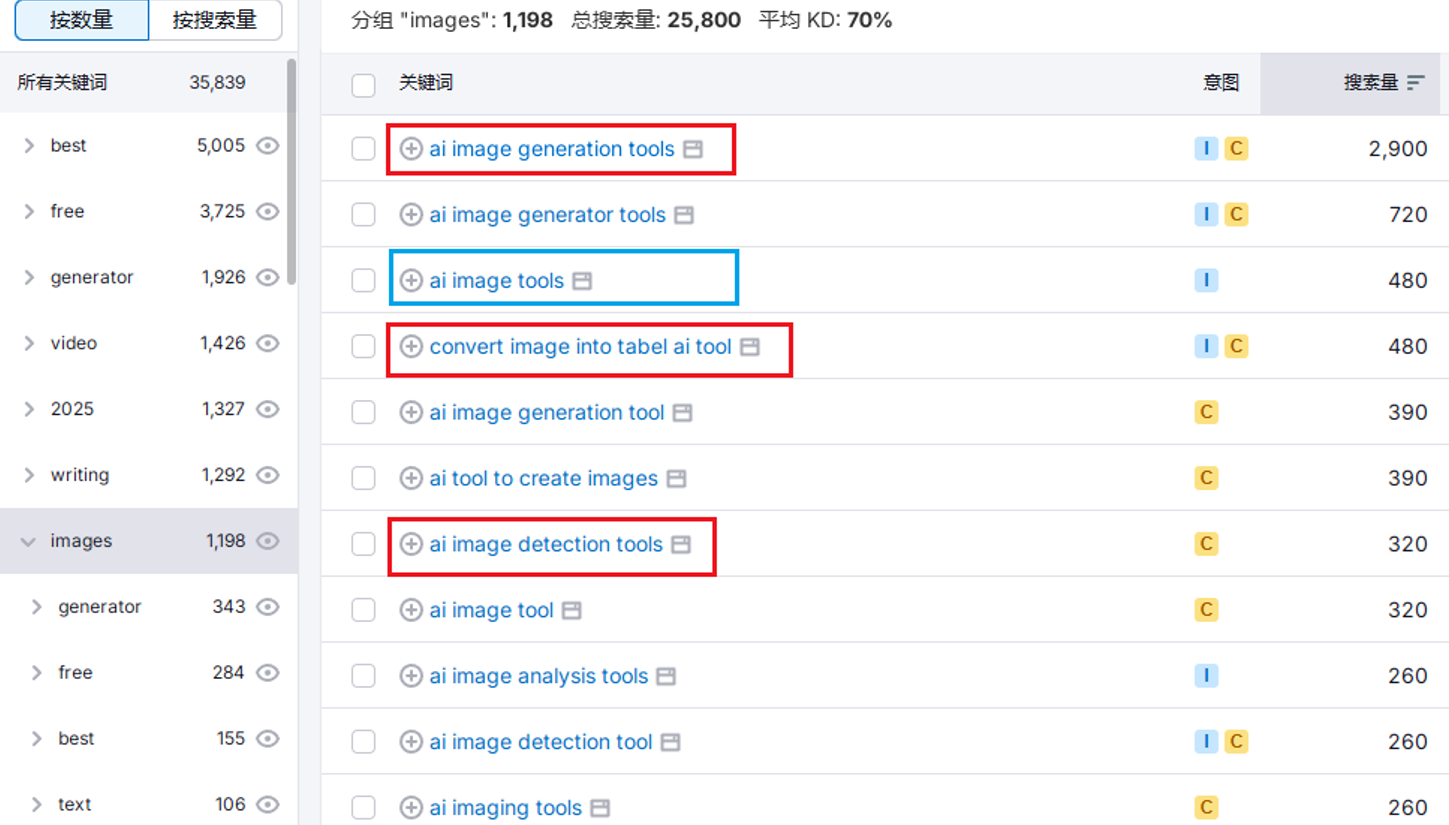Open the 'ai image detection tools' keyword link

point(545,544)
